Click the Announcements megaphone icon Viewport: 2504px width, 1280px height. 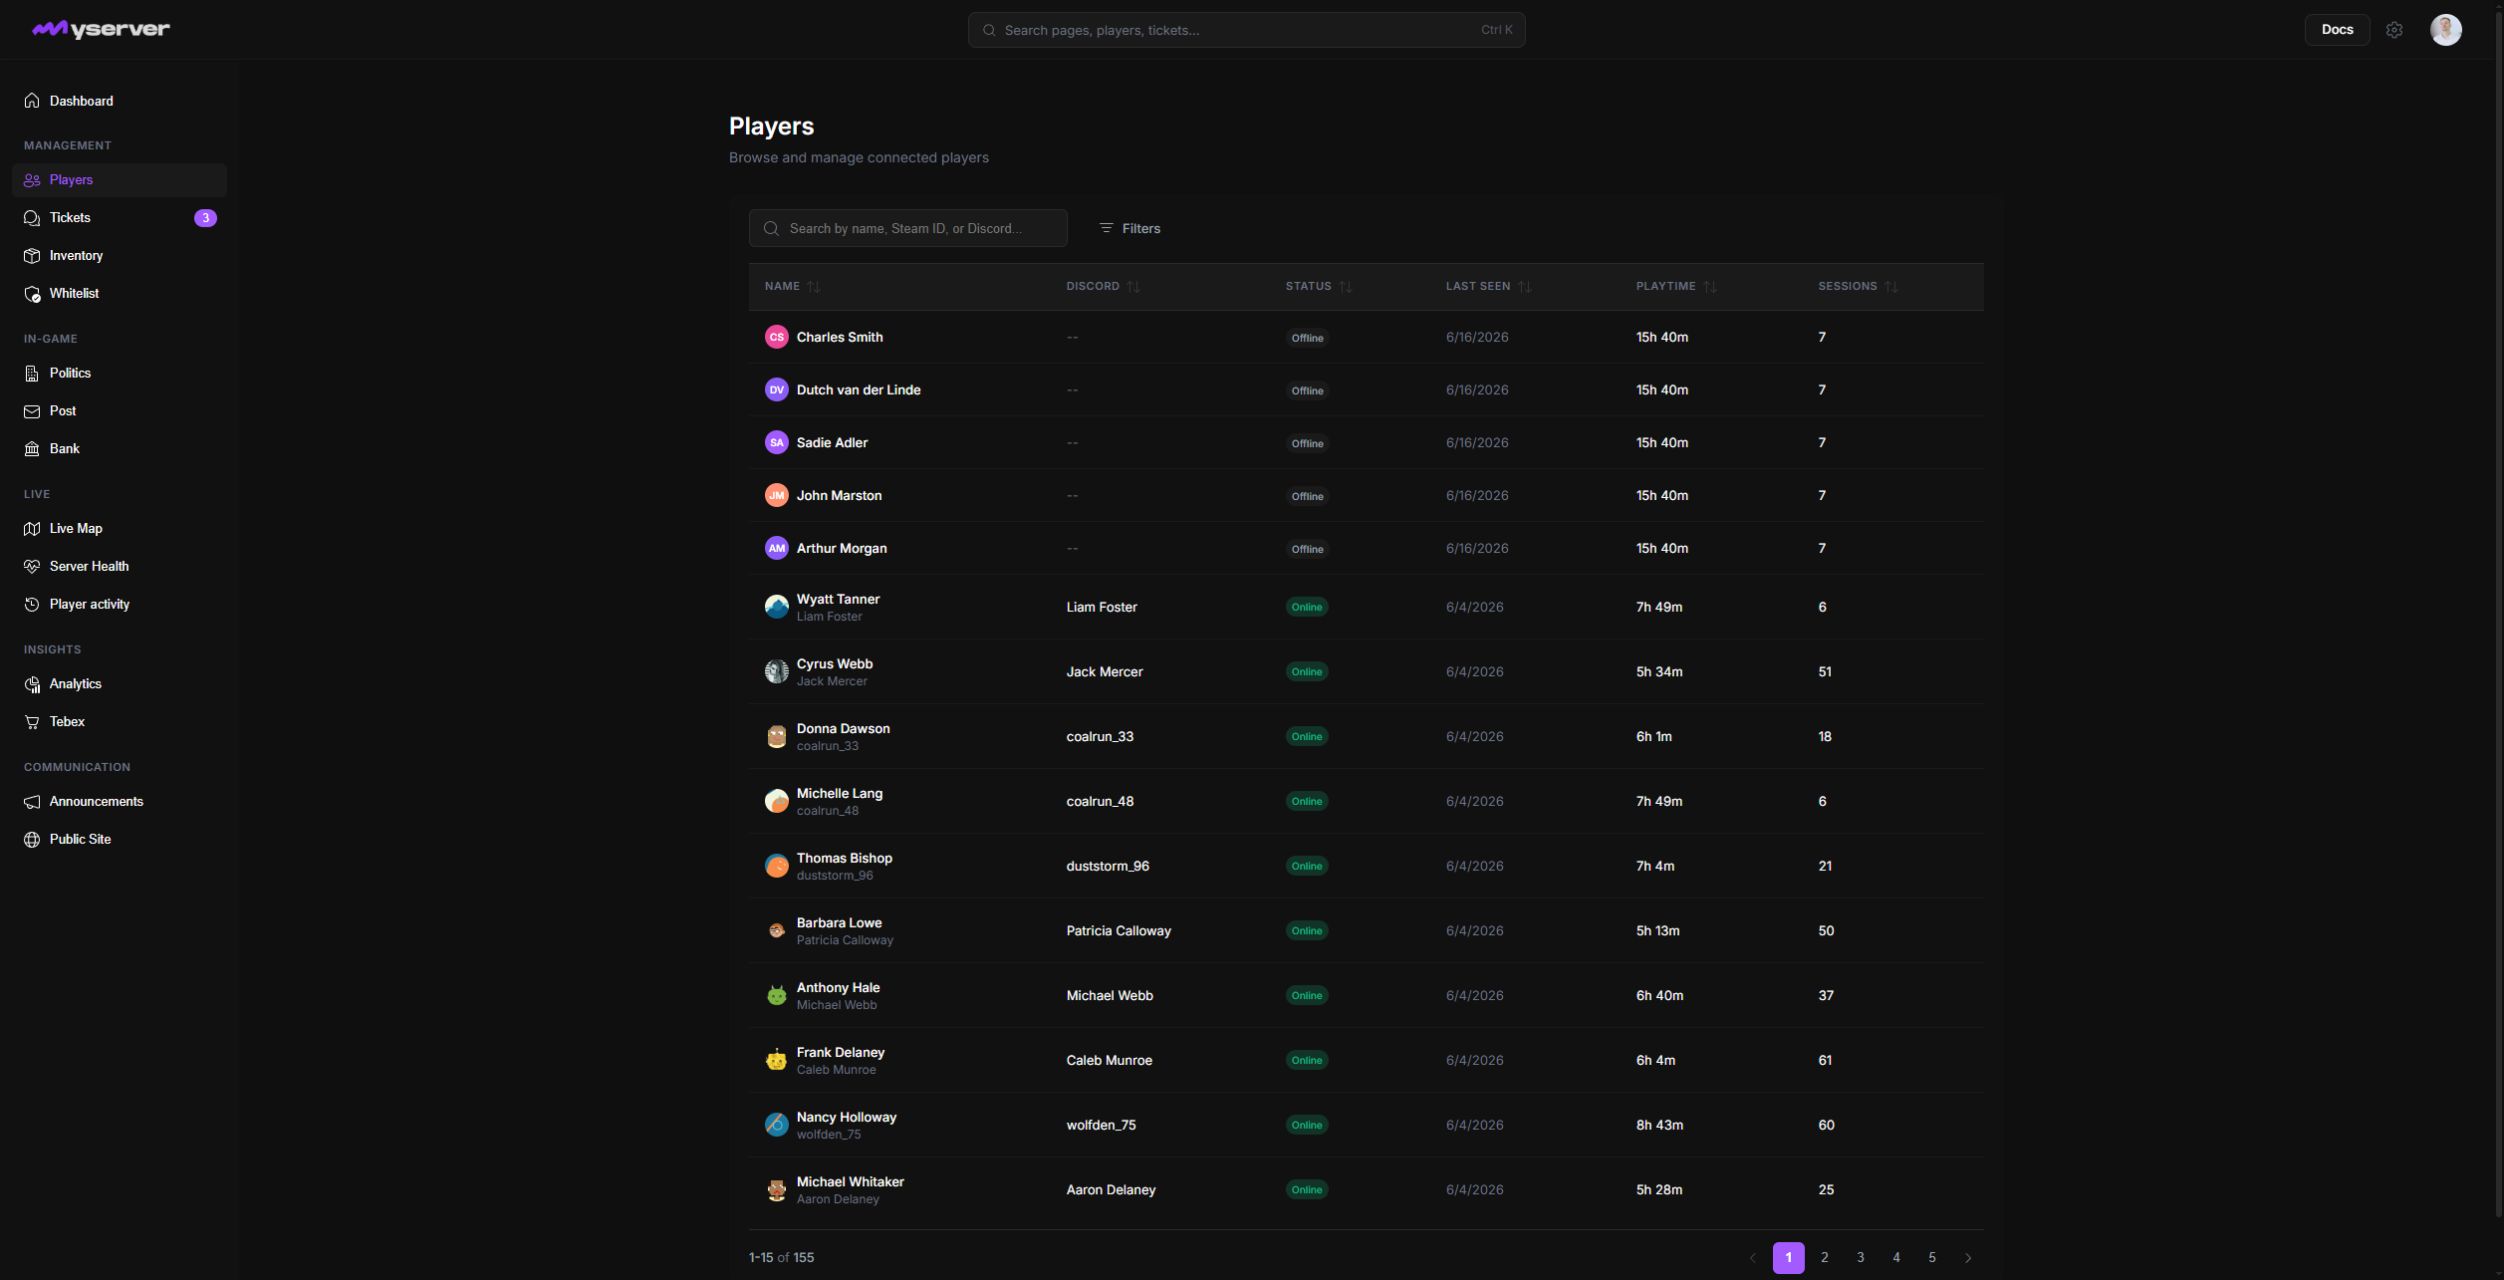pos(32,802)
